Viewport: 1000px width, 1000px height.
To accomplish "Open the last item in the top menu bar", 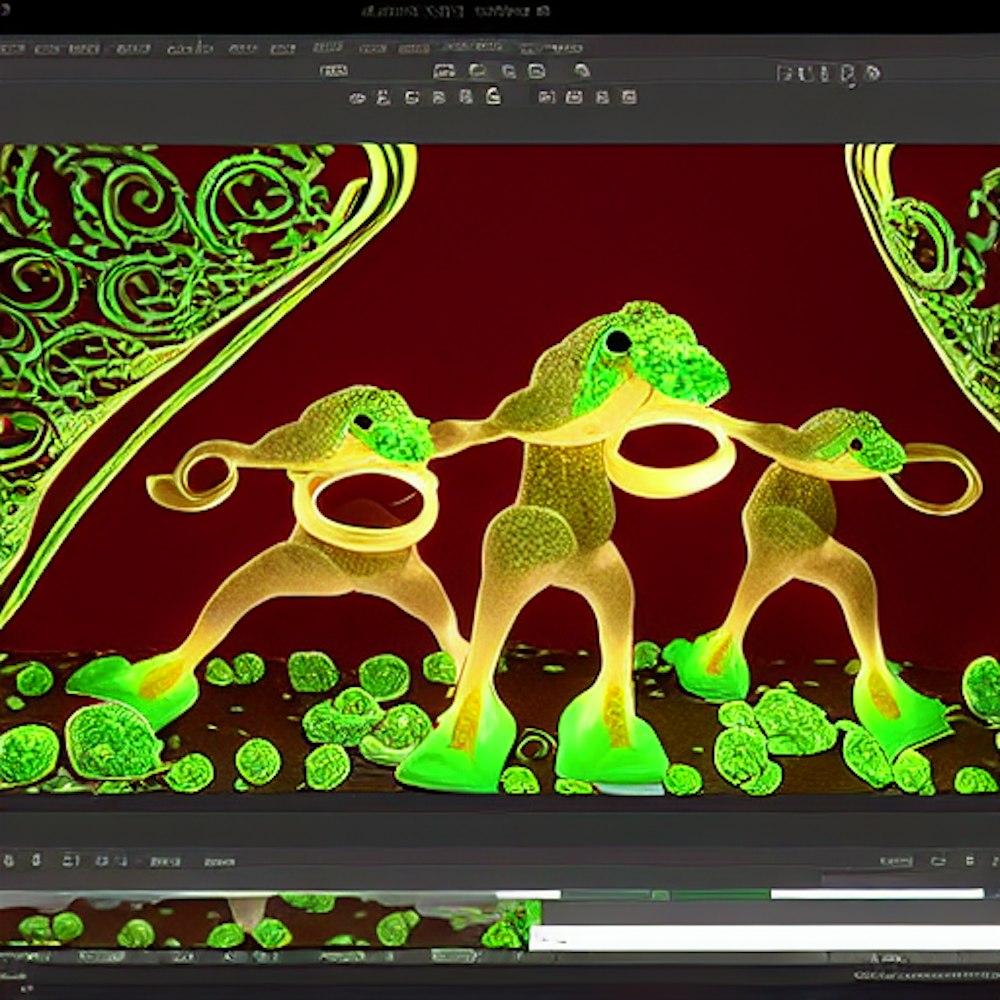I will [549, 47].
